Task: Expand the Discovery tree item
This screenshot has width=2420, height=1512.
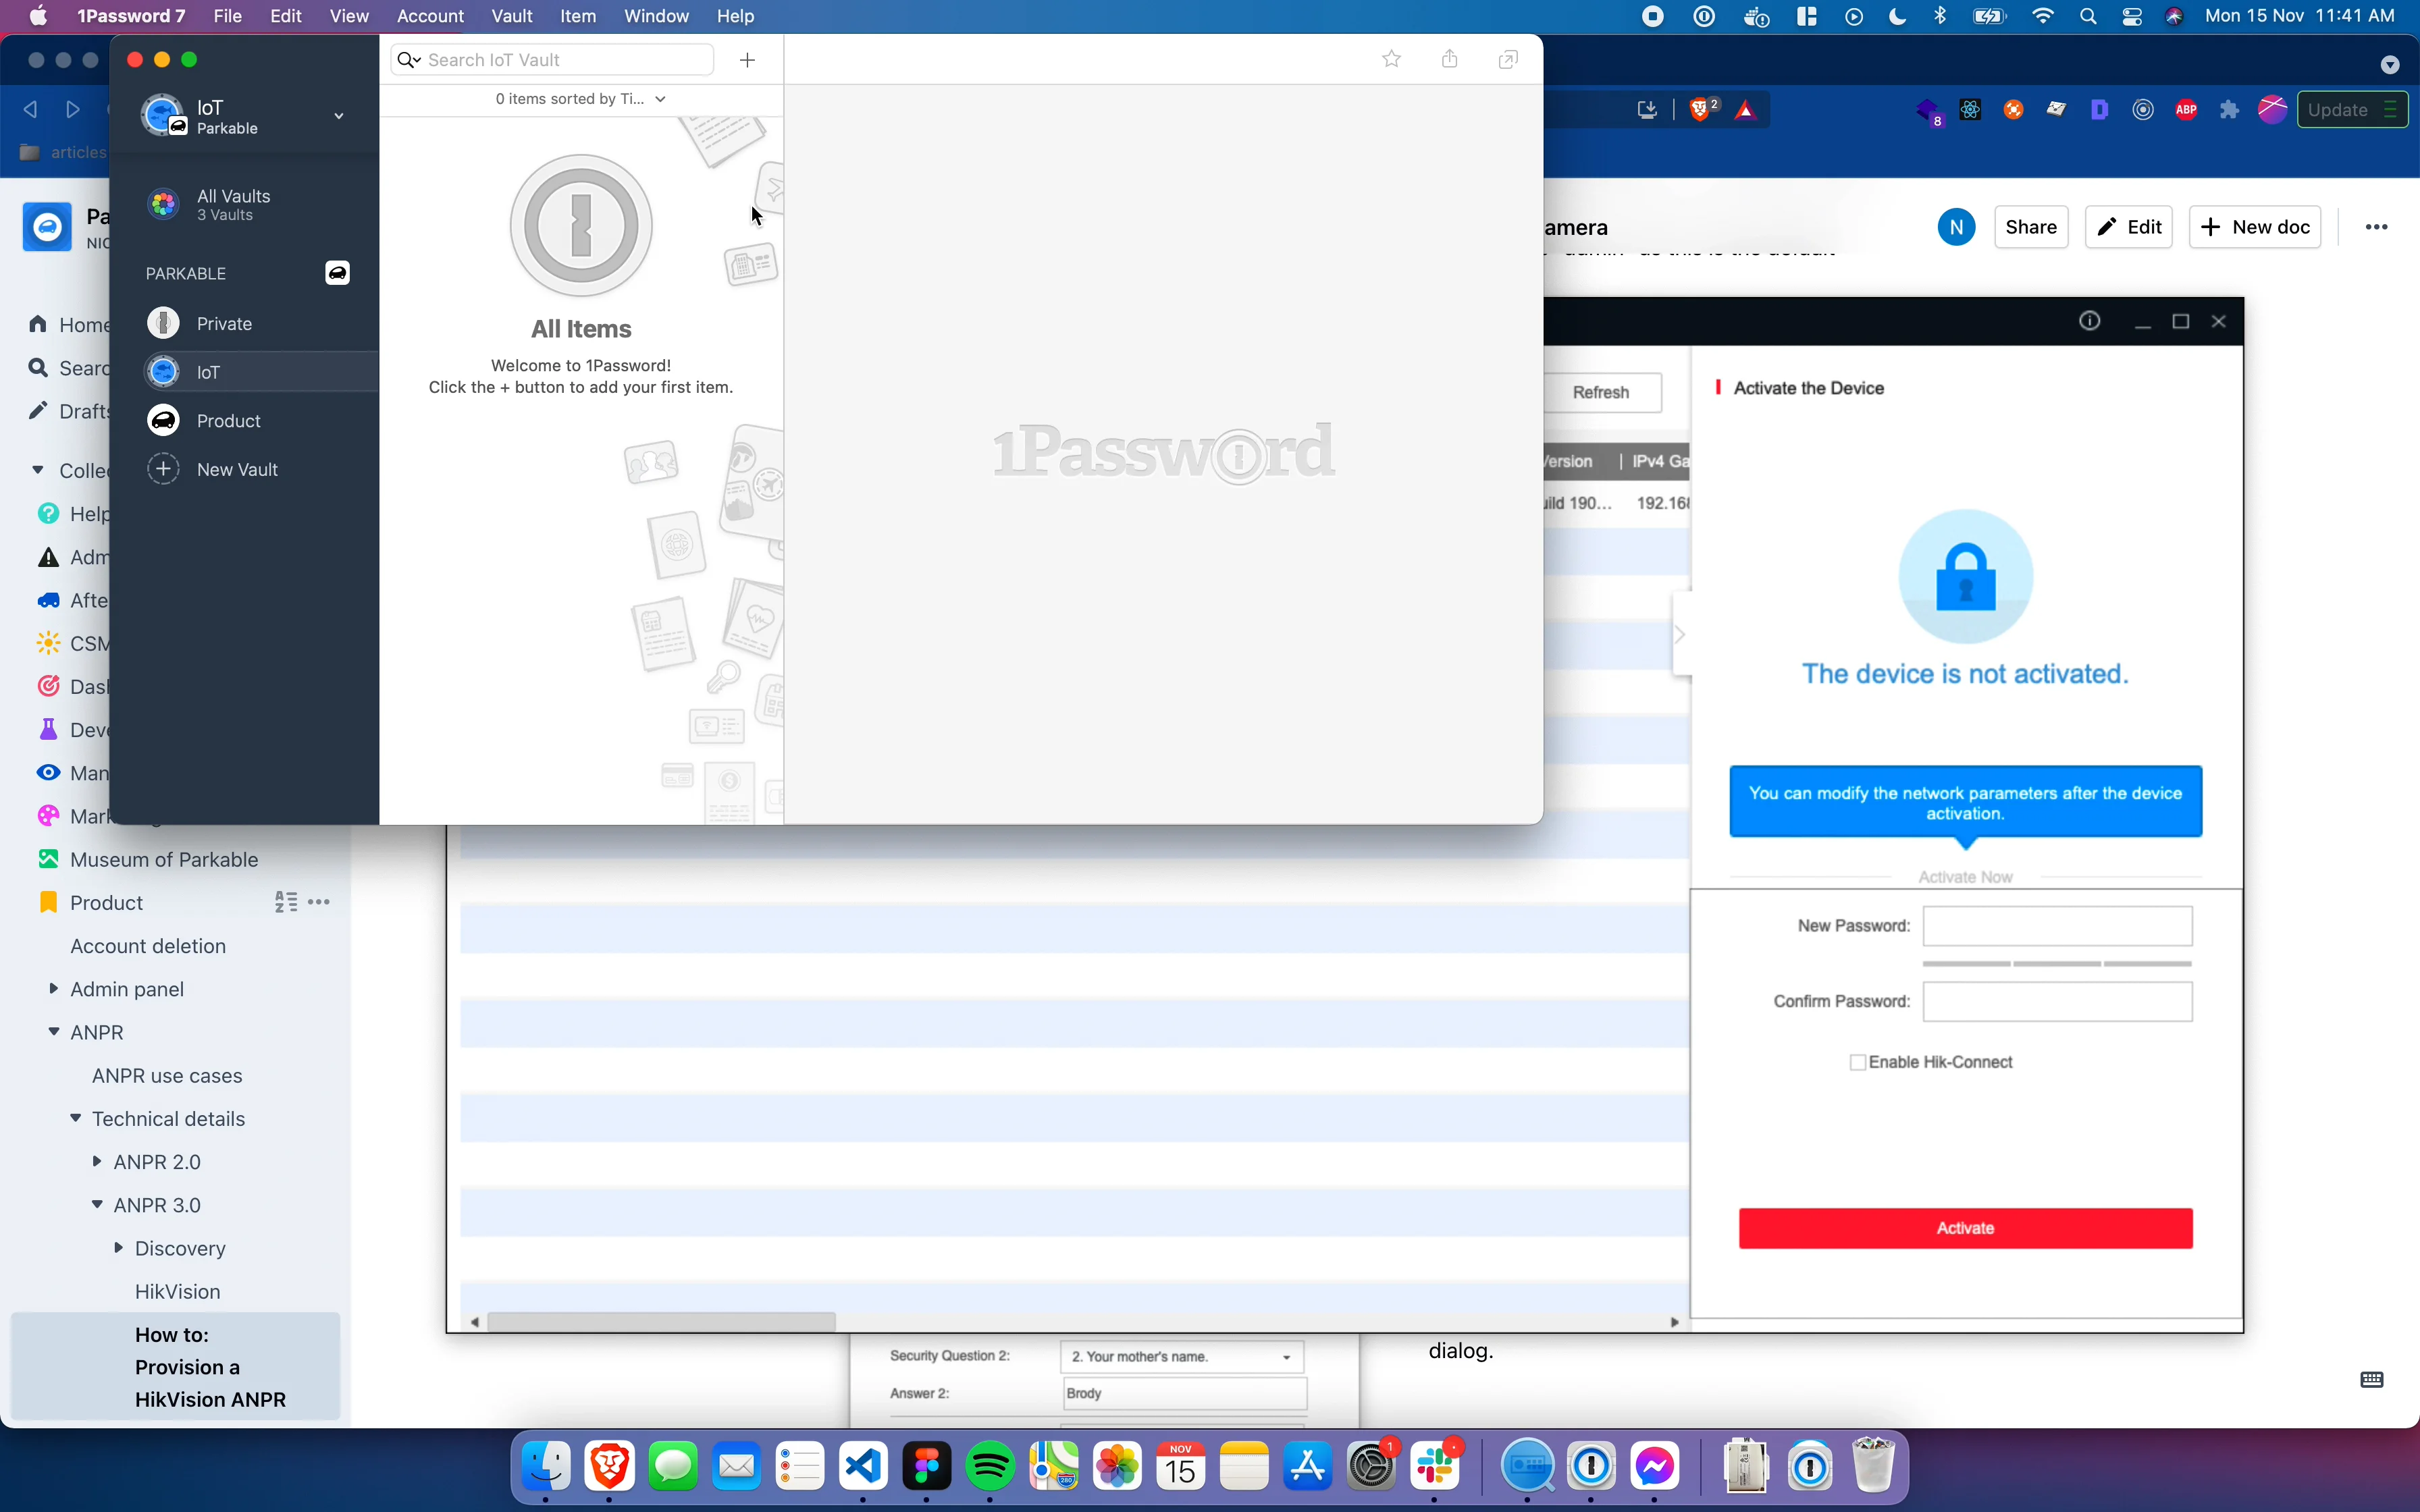Action: click(x=118, y=1248)
